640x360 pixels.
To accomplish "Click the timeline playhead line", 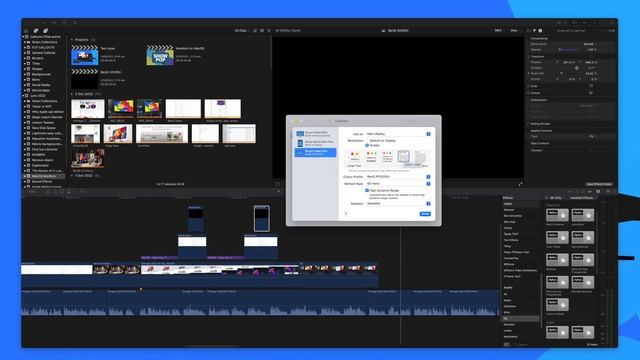I will click(x=400, y=286).
